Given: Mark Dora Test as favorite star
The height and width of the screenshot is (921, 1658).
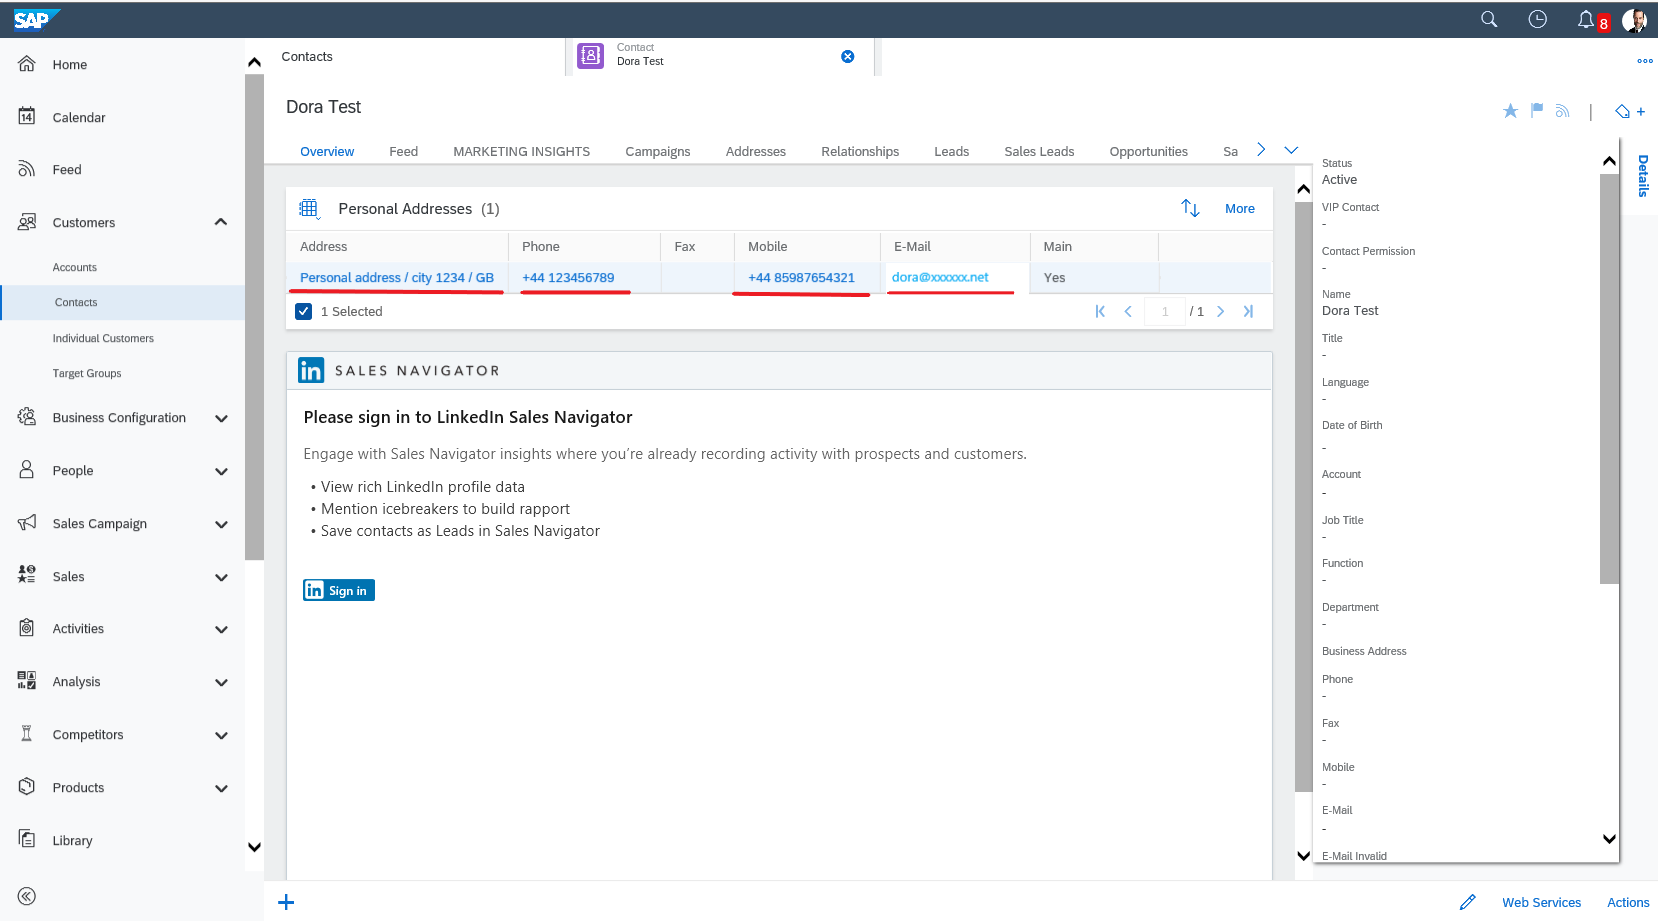Looking at the screenshot, I should [1510, 111].
